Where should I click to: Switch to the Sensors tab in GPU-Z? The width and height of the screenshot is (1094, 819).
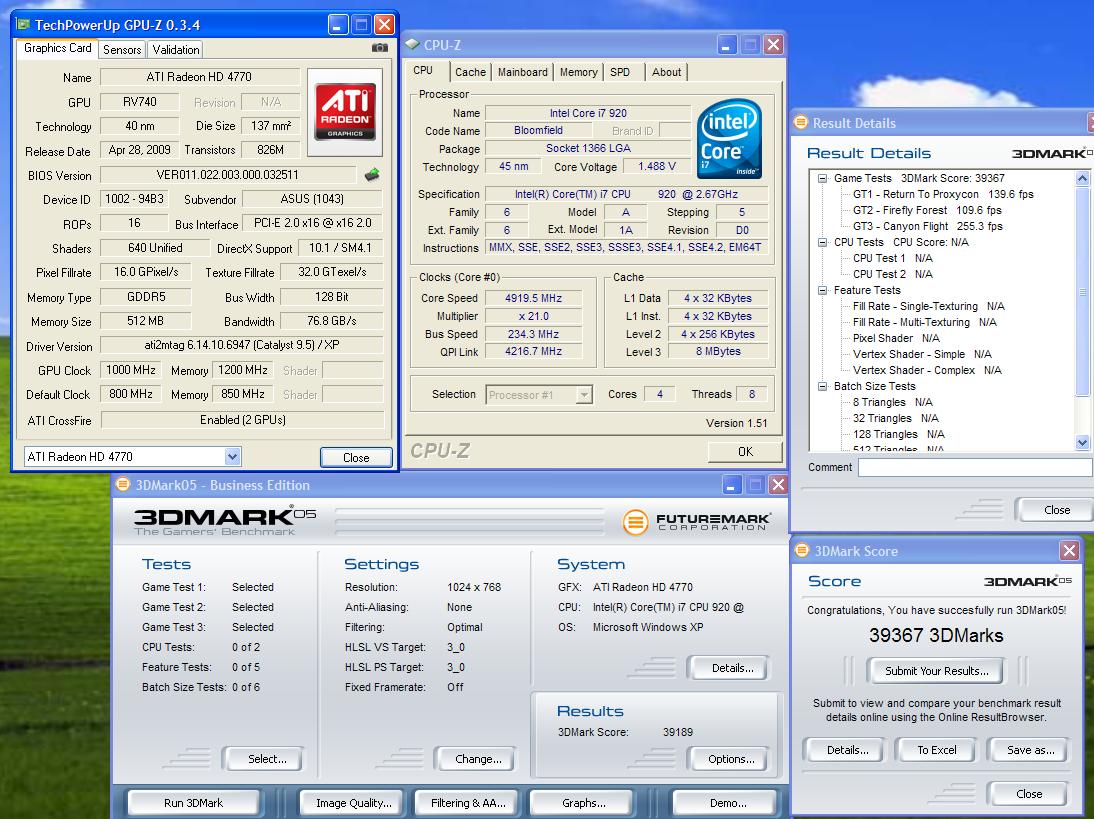pos(122,50)
